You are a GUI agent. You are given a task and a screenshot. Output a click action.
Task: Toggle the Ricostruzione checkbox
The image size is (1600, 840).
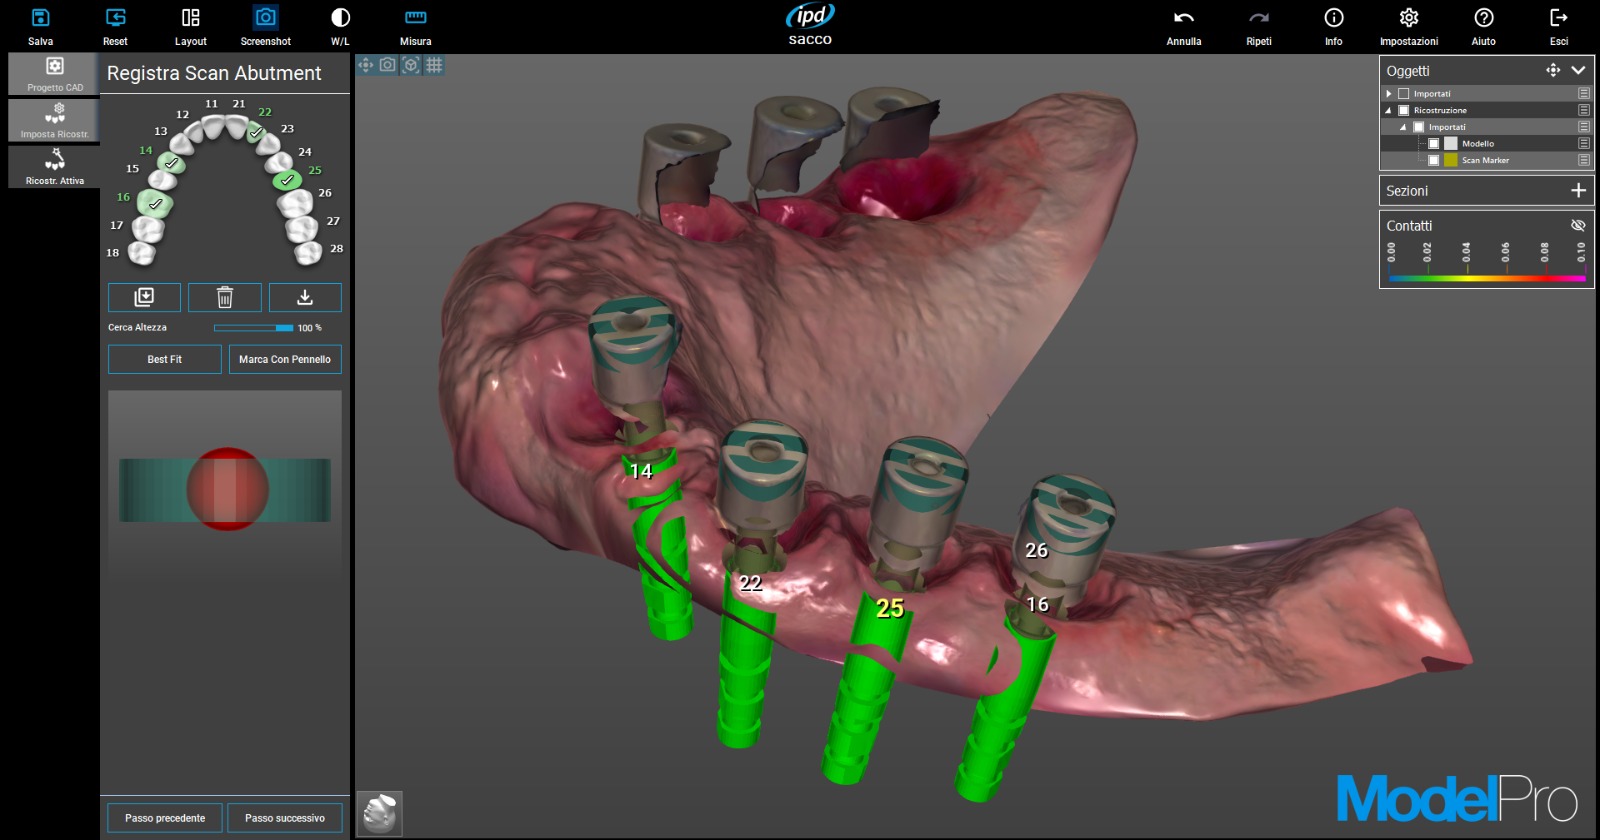point(1403,110)
